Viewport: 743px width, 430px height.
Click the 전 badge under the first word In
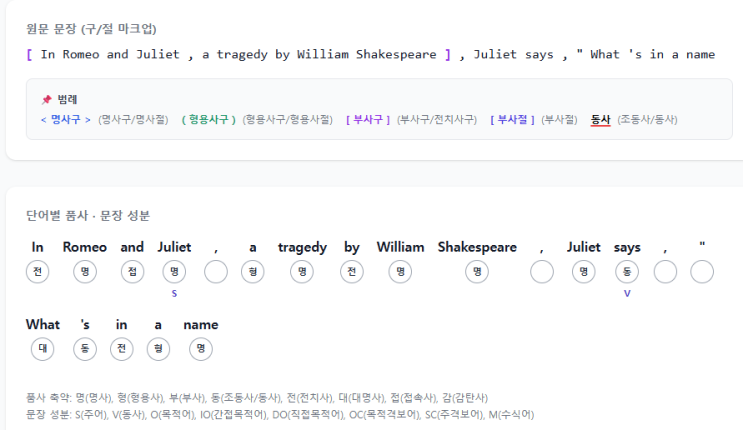[37, 271]
